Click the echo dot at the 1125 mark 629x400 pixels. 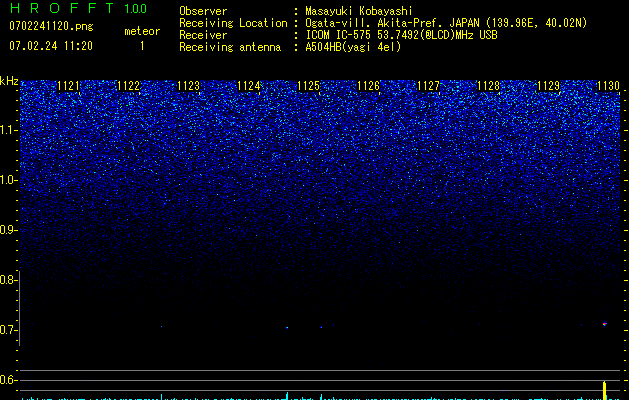(x=321, y=327)
